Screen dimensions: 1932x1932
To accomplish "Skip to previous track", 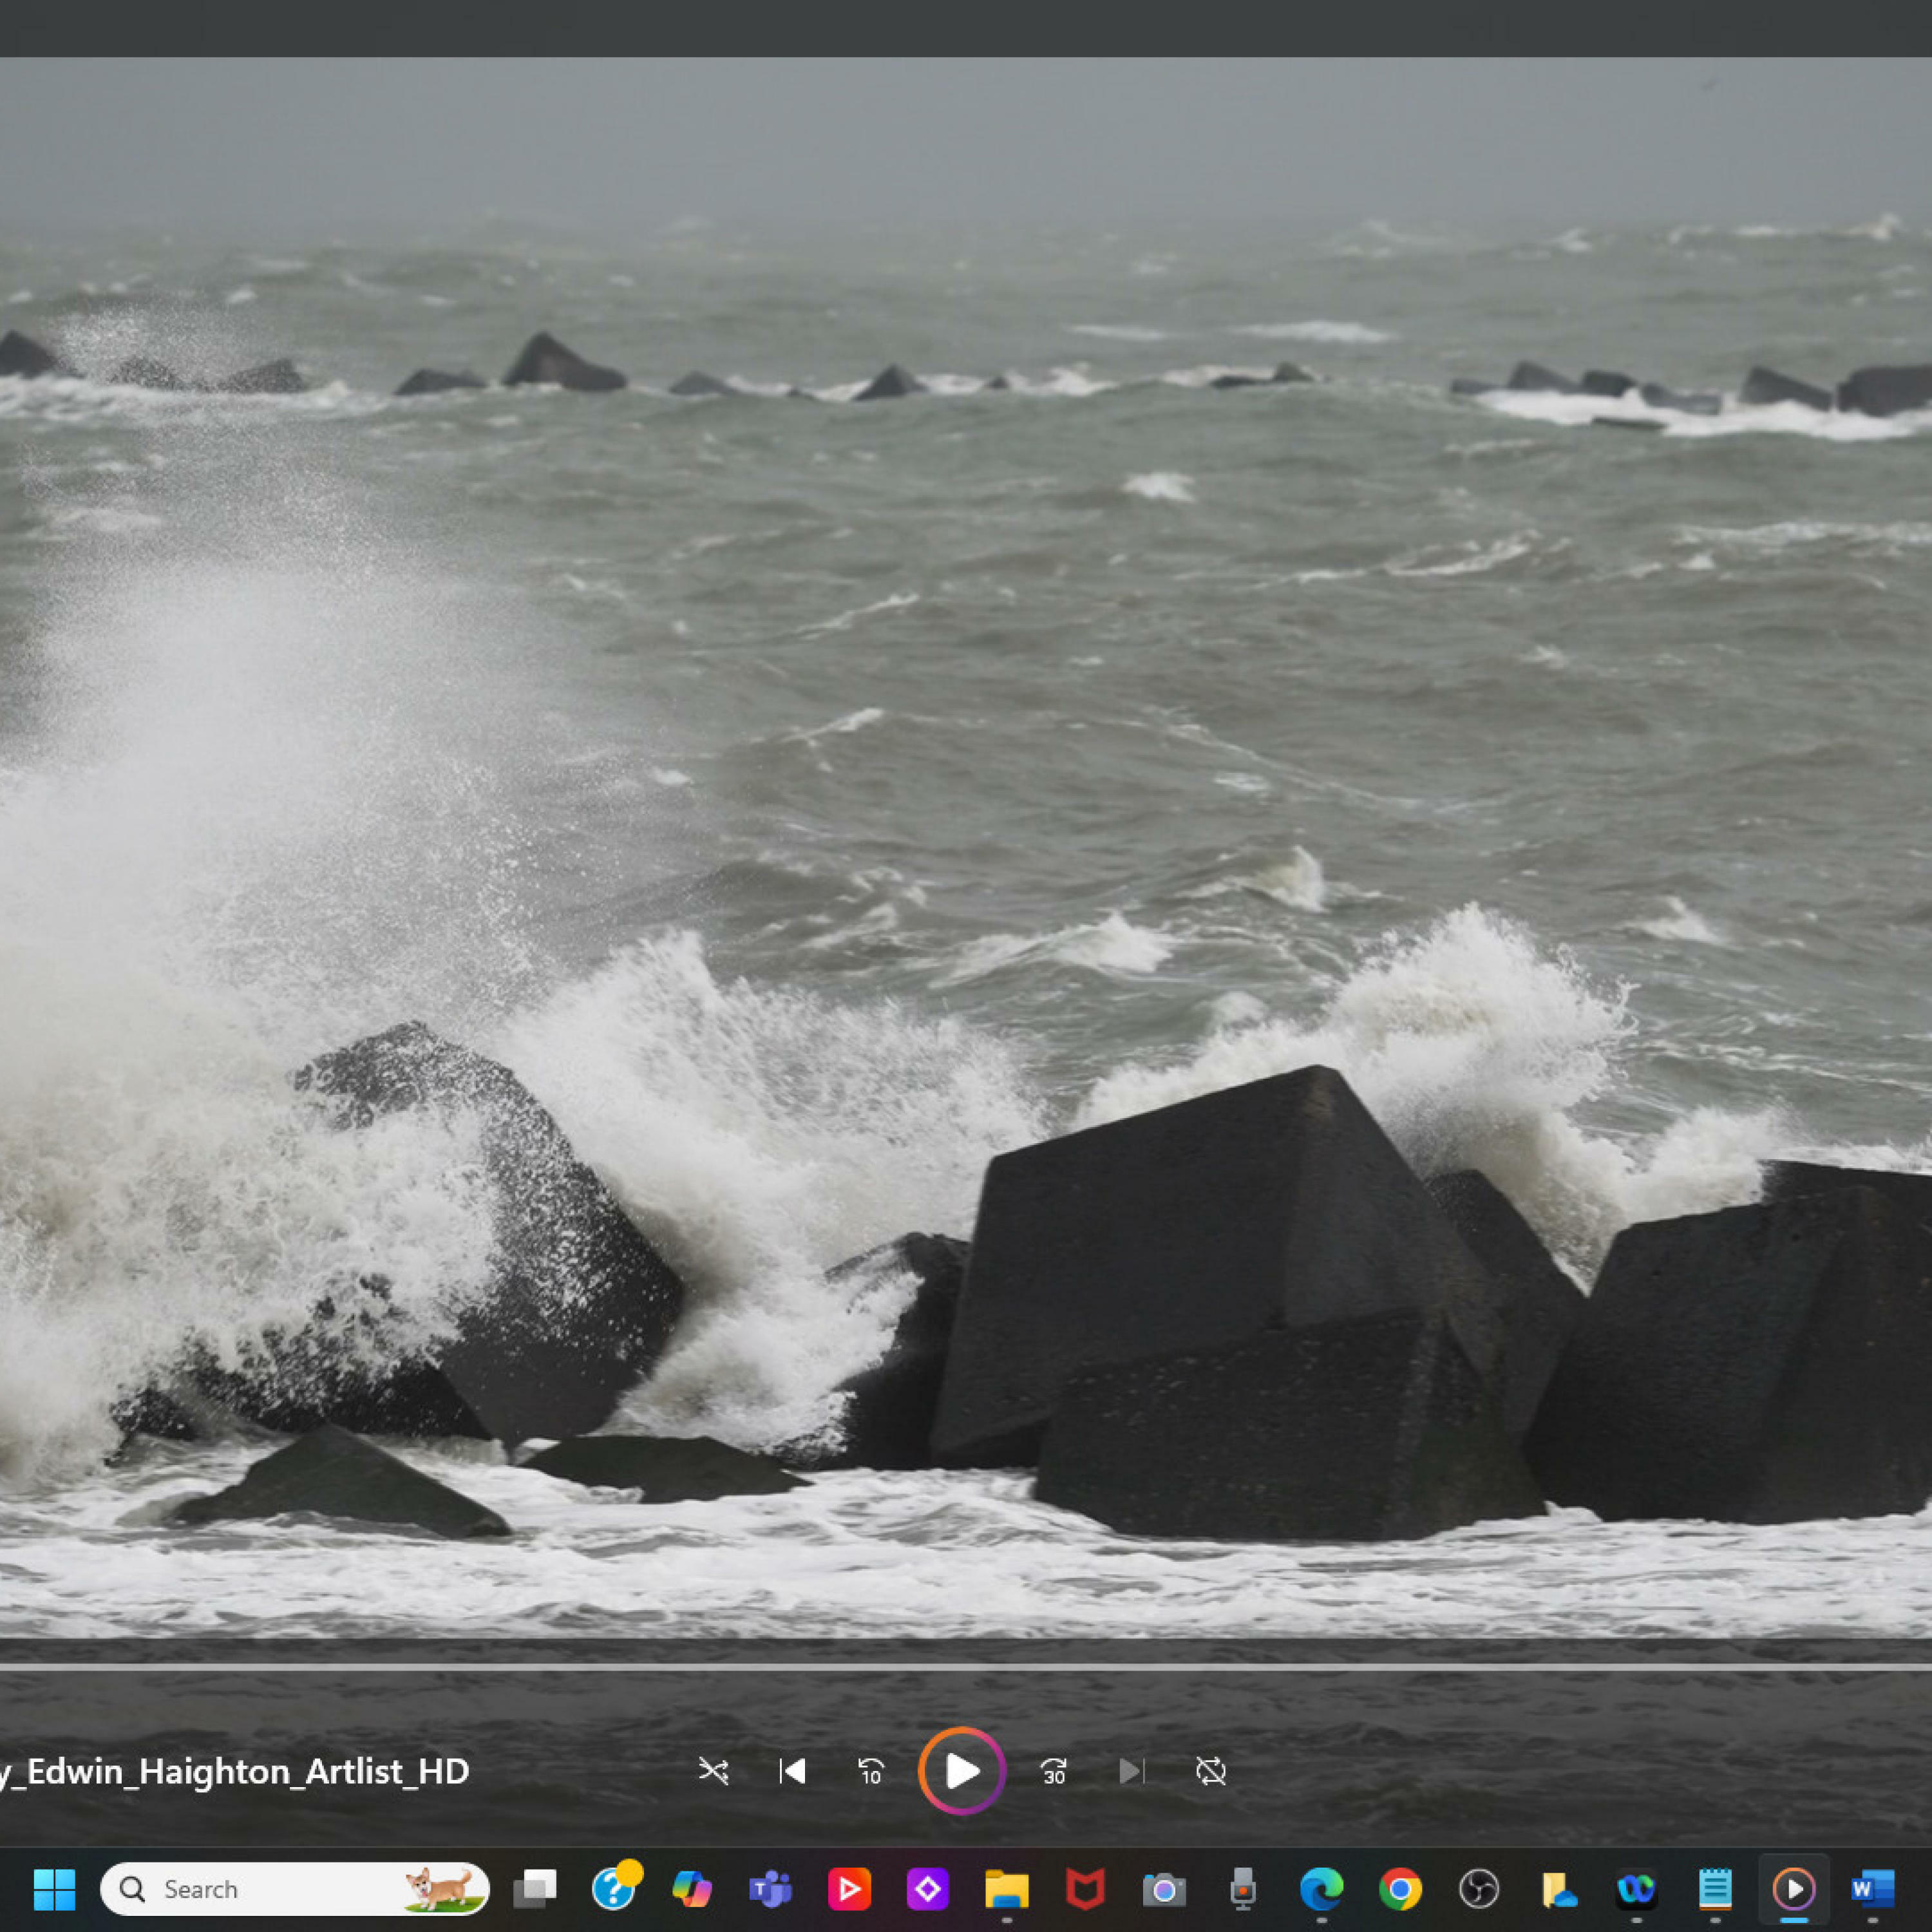I will (x=792, y=1772).
